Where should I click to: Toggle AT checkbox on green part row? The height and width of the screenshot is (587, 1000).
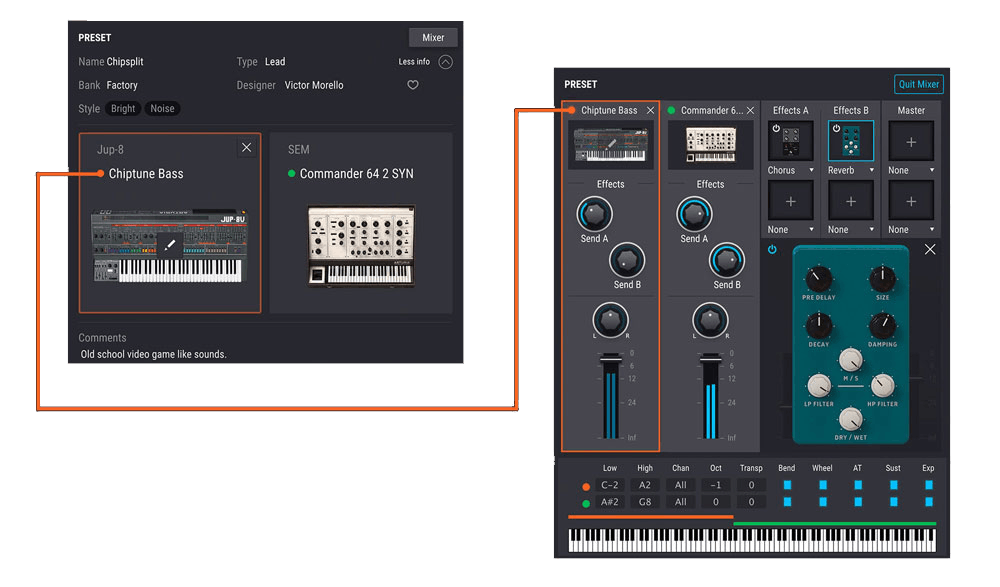[x=858, y=502]
